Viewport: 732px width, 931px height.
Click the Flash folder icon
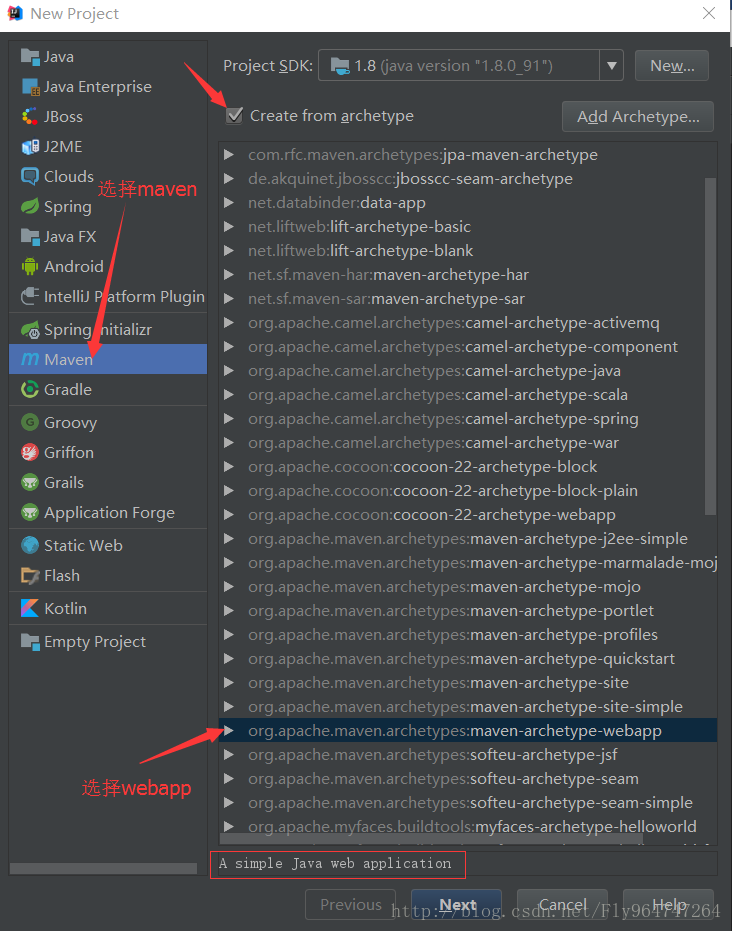(x=30, y=575)
